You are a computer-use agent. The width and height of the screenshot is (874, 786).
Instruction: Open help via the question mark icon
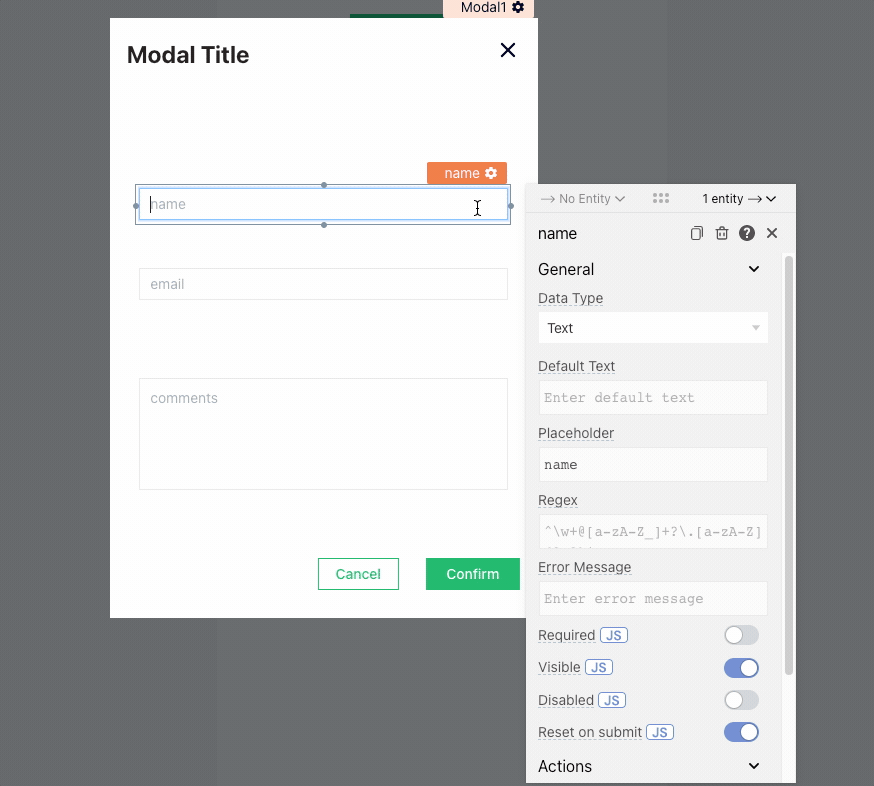point(747,233)
